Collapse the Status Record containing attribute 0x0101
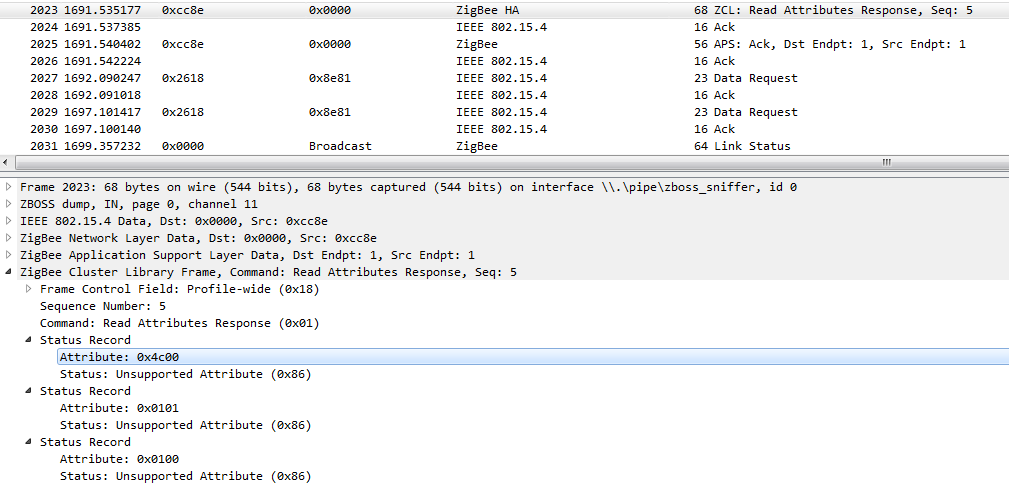 [28, 391]
